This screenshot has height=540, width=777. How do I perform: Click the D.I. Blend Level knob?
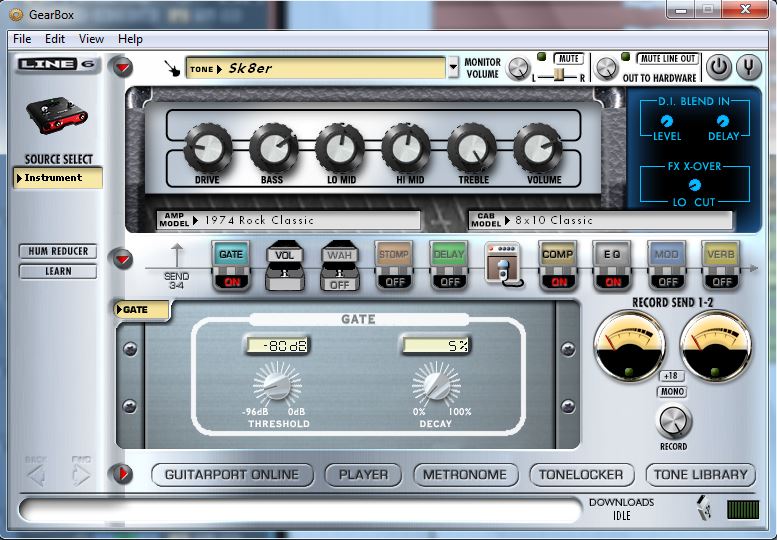click(667, 121)
